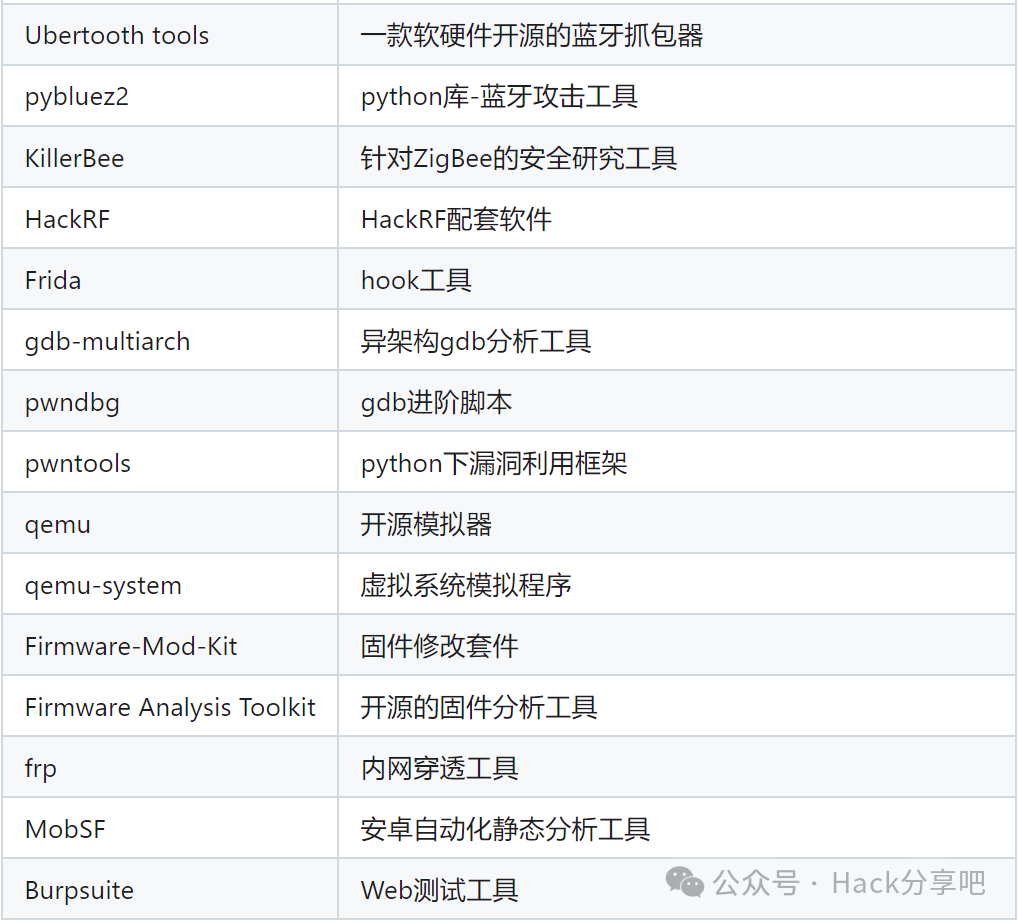The height and width of the screenshot is (924, 1018).
Task: Select 'python下漏洞利用框架' description
Action: click(x=494, y=463)
